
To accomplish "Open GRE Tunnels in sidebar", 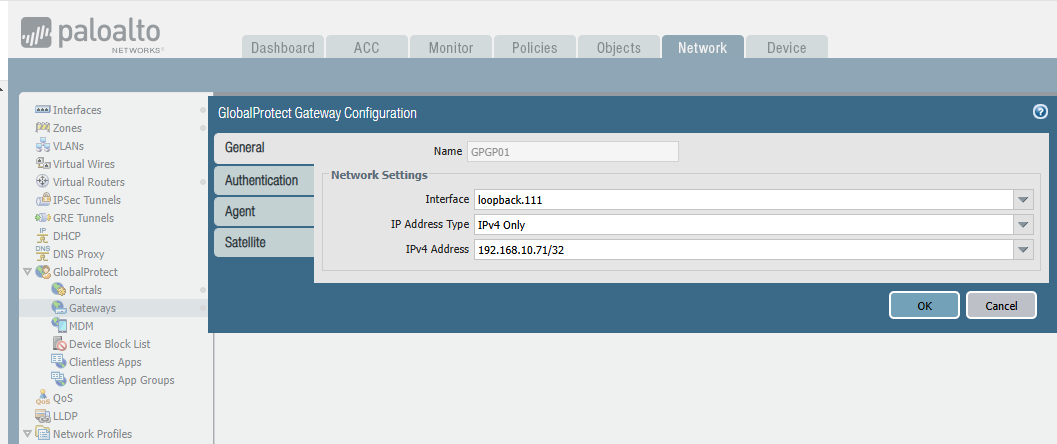I will coord(84,218).
